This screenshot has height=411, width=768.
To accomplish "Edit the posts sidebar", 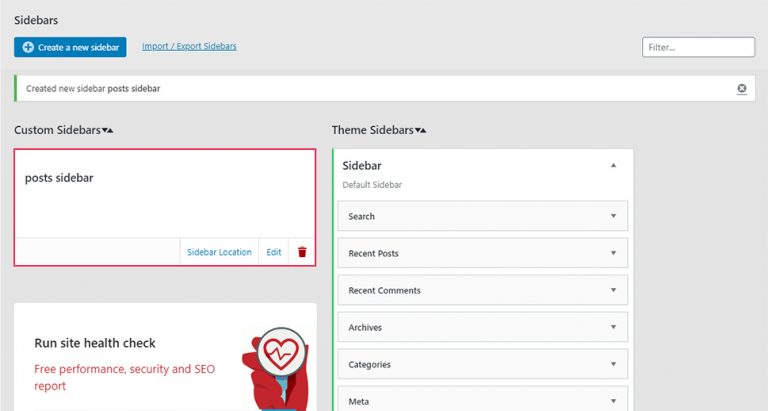I will (x=273, y=252).
